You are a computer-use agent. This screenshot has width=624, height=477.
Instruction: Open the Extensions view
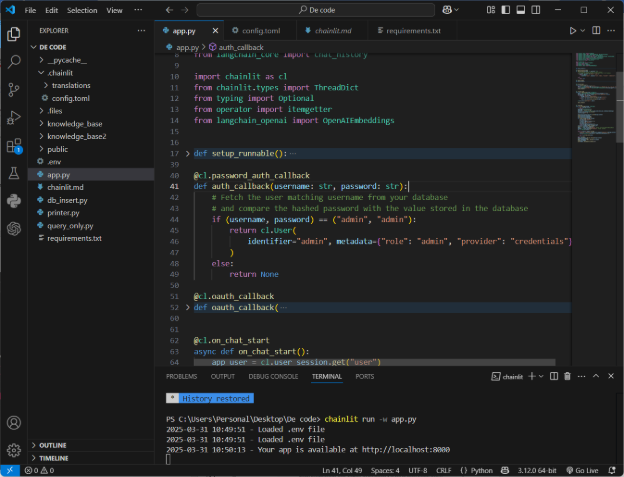tap(14, 145)
